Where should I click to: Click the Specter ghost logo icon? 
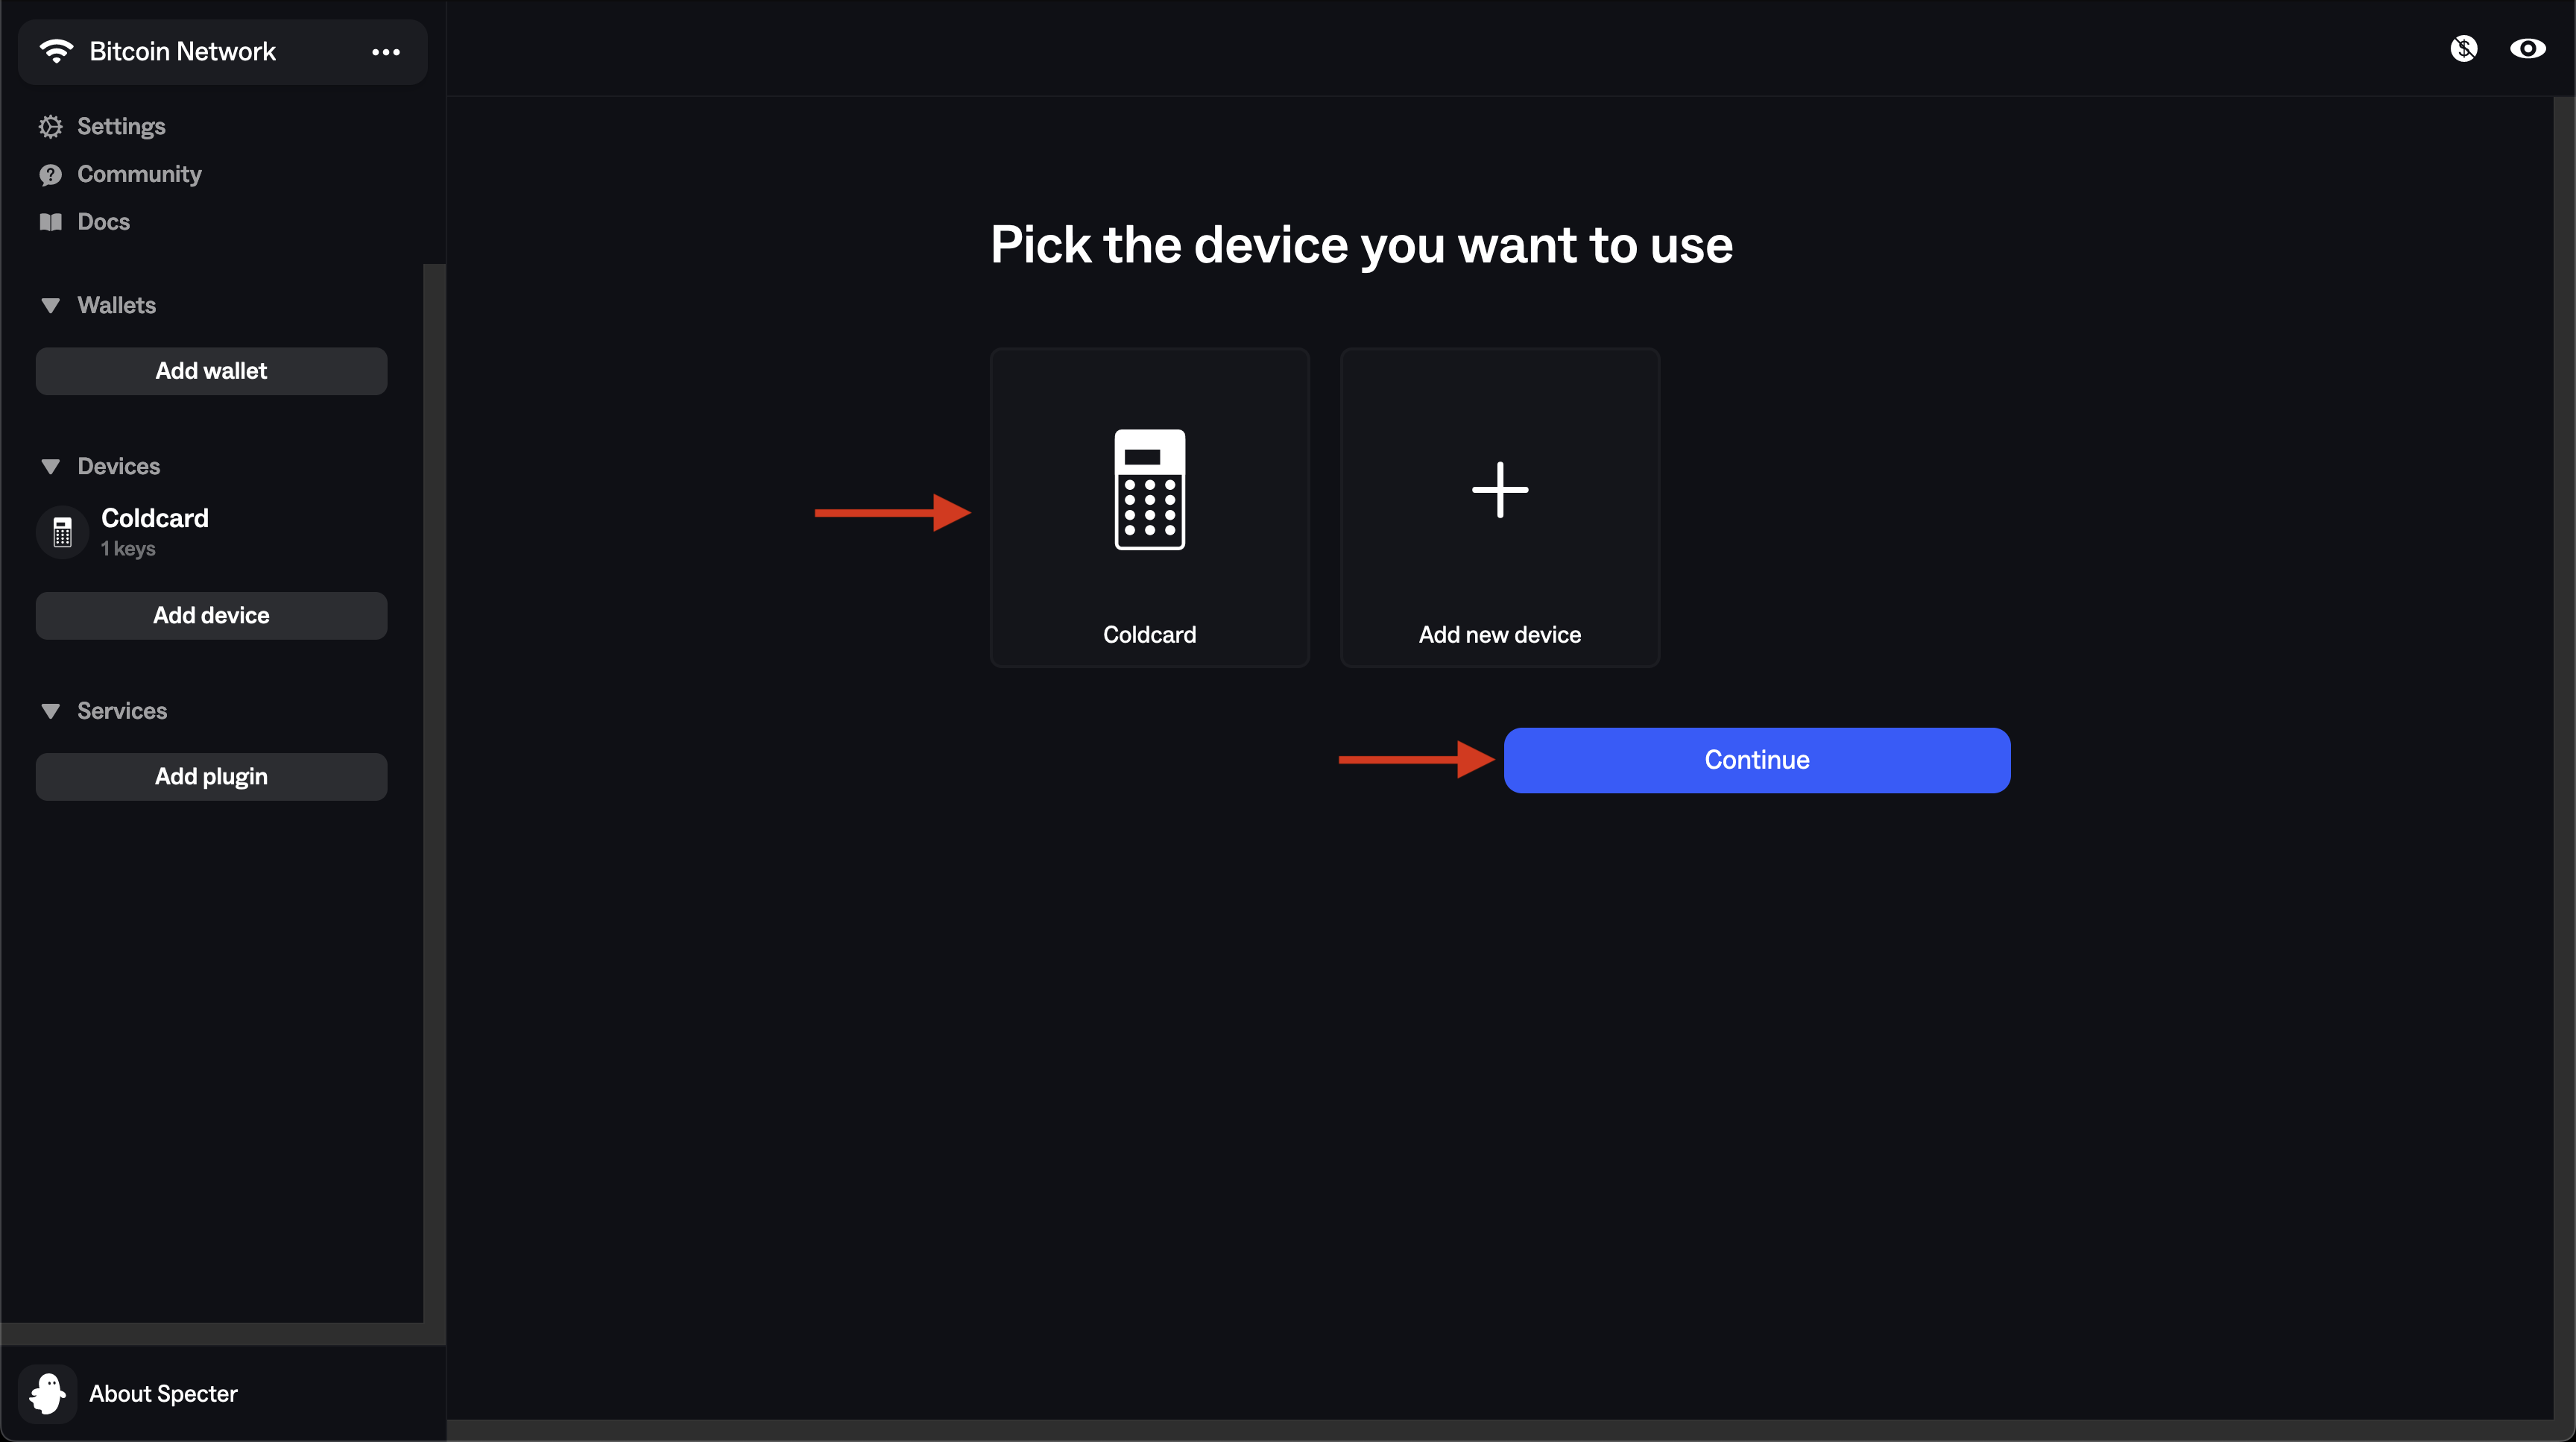pos(47,1393)
